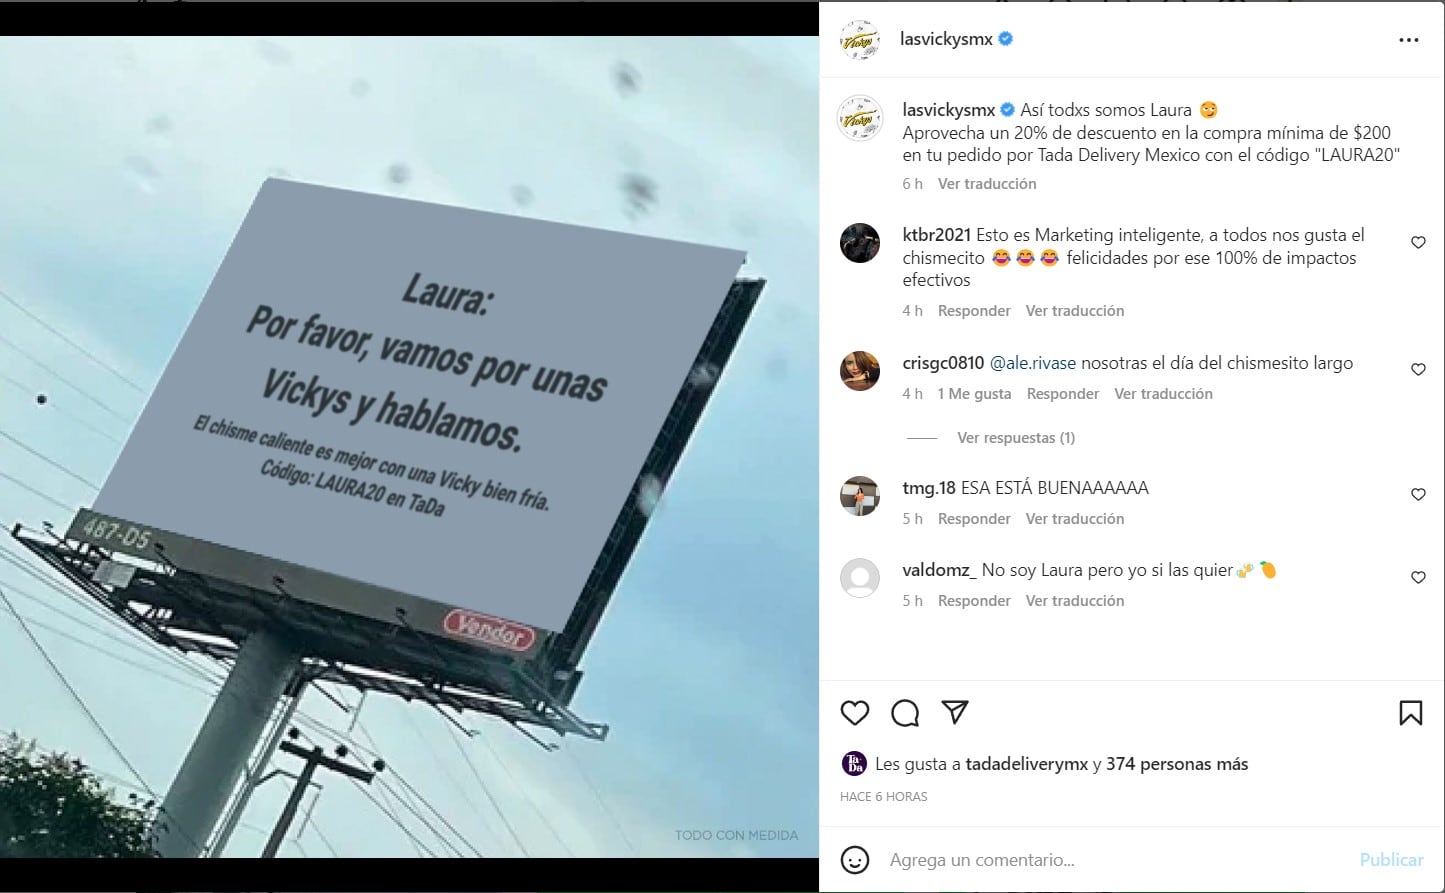The width and height of the screenshot is (1445, 893).
Task: Like valdomz_'s comment heart
Action: [1418, 578]
